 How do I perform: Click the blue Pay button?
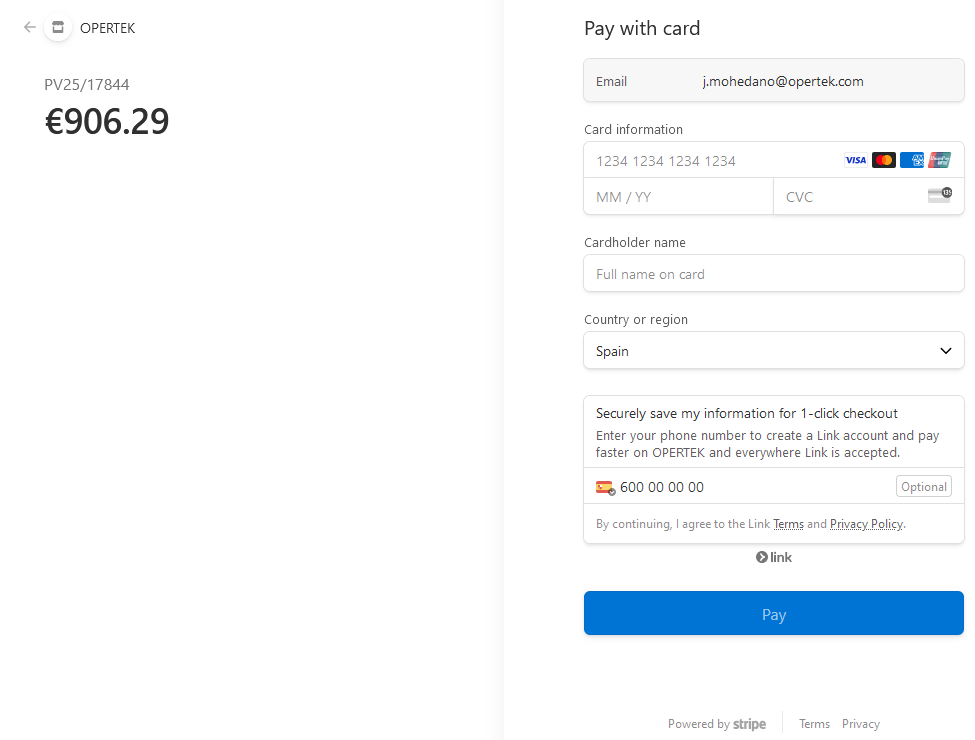(774, 613)
